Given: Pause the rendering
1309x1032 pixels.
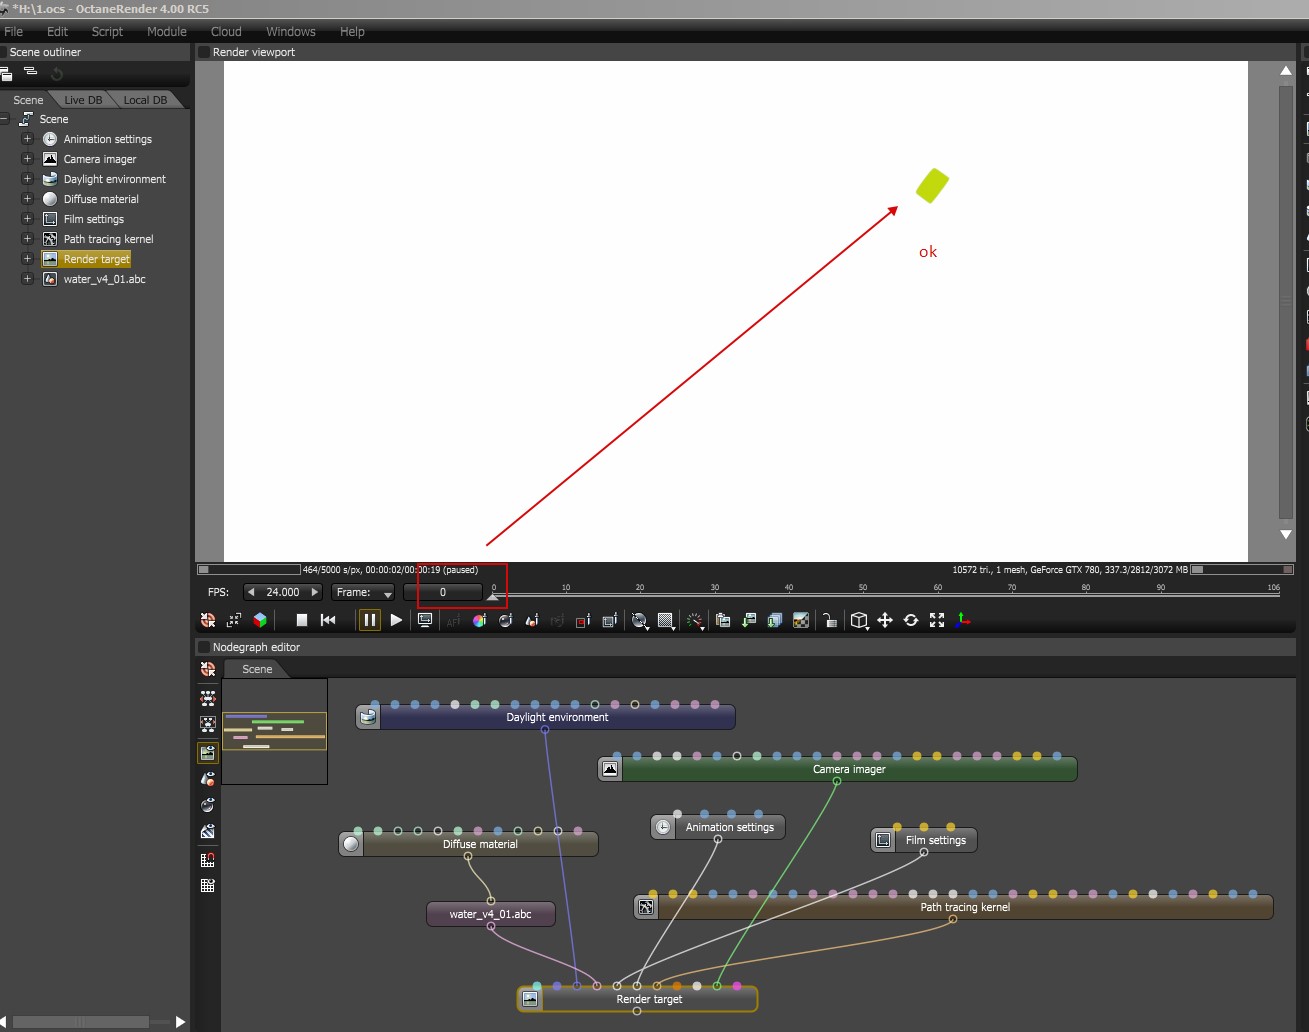Looking at the screenshot, I should [369, 620].
